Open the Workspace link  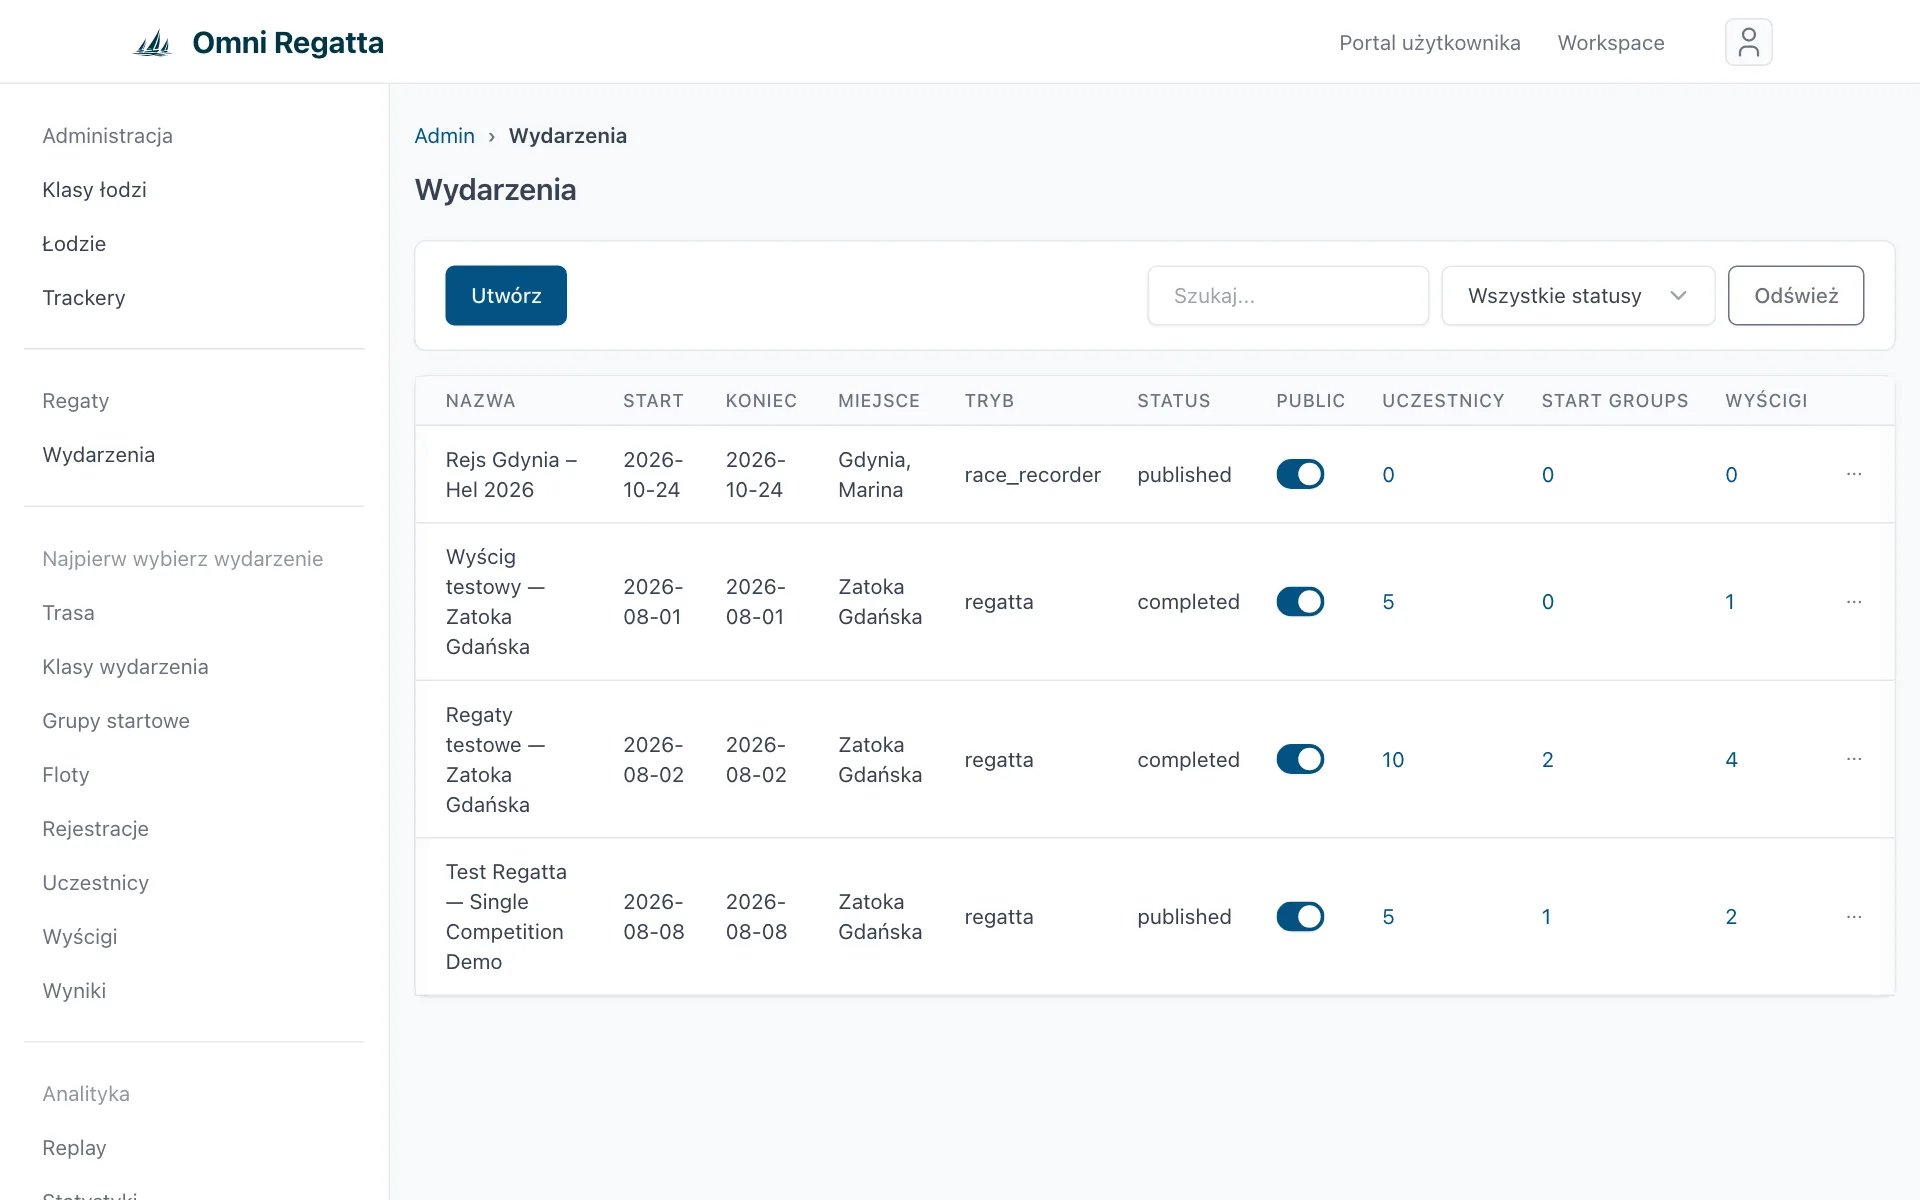[x=1611, y=43]
